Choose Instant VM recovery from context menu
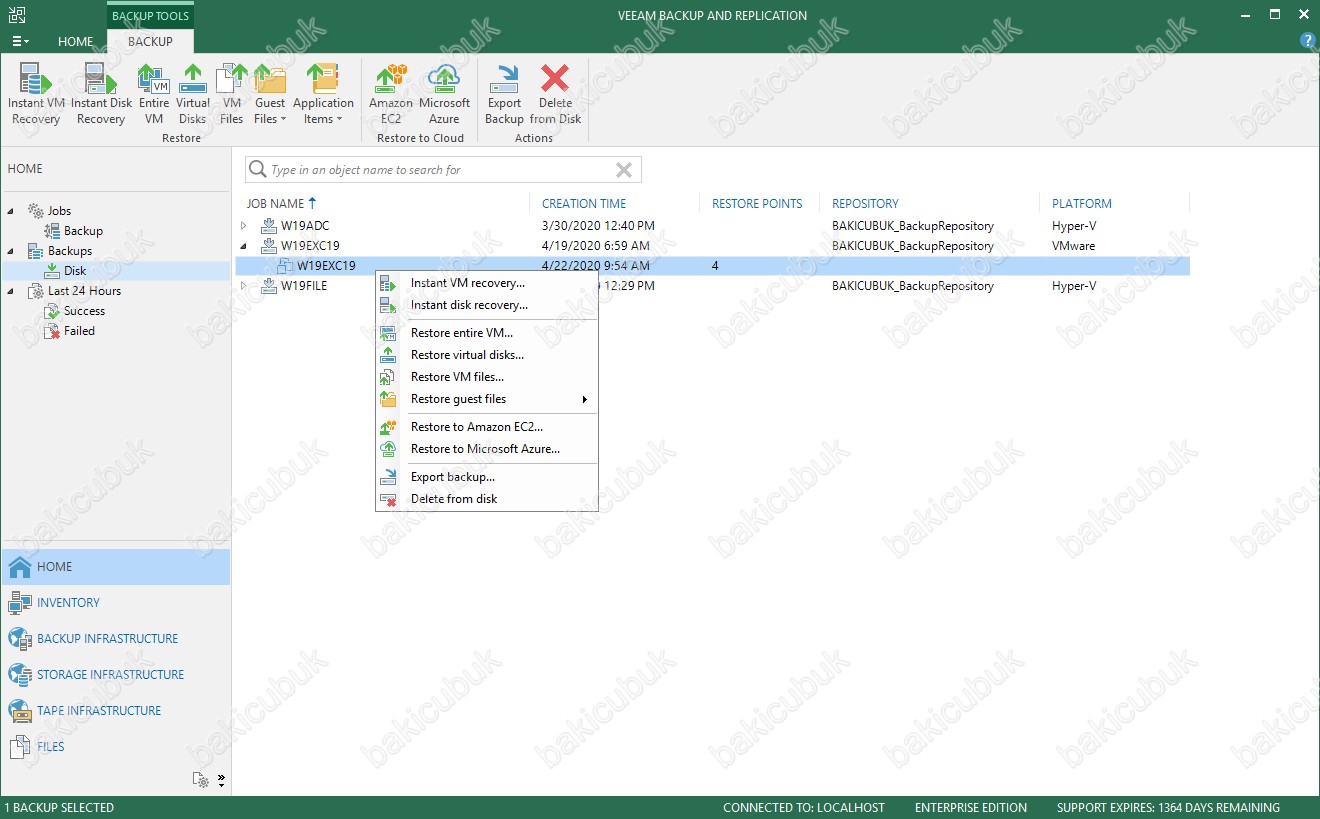1320x819 pixels. click(486, 283)
